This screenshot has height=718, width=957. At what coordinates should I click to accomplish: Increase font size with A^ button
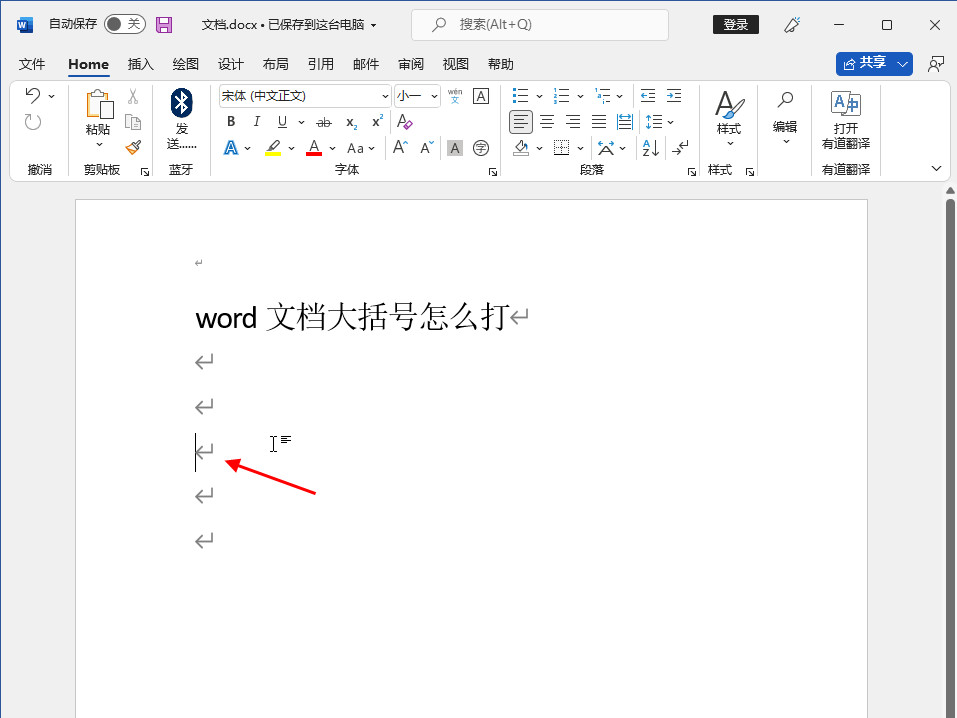coord(400,148)
